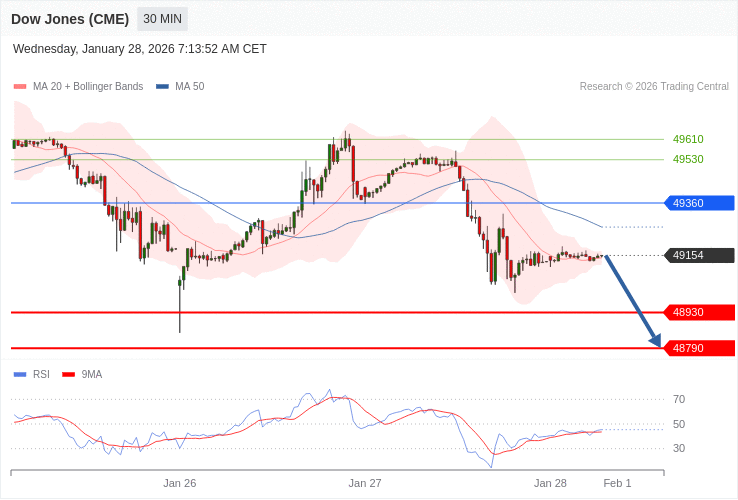738x500 pixels.
Task: Click the blue downward arrow head
Action: [655, 341]
